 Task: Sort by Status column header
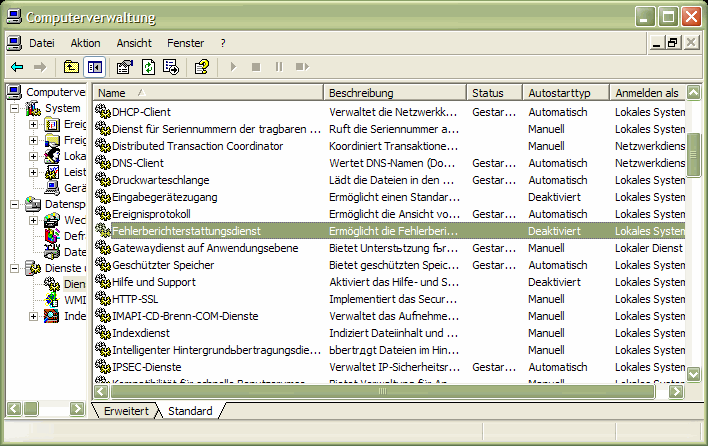coord(494,93)
